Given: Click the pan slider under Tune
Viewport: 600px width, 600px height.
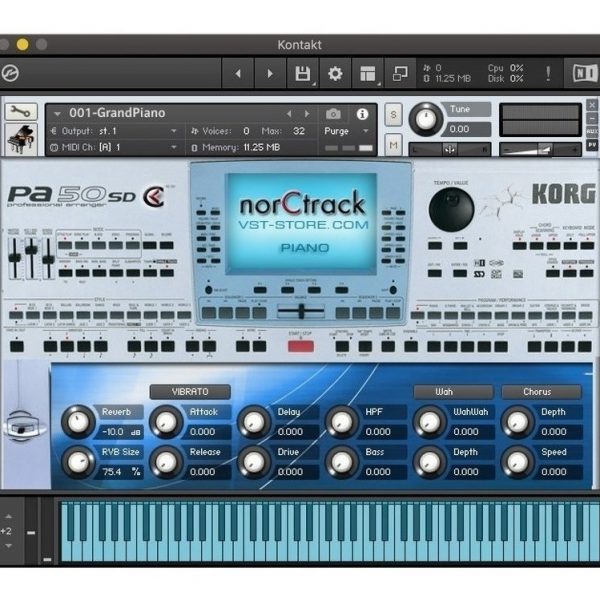Looking at the screenshot, I should point(450,149).
